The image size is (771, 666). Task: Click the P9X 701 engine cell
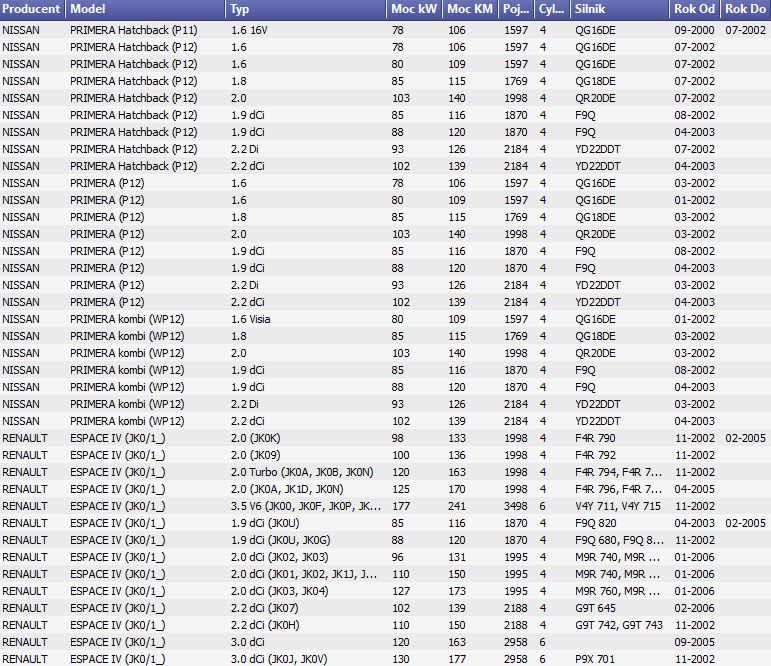pyautogui.click(x=595, y=659)
